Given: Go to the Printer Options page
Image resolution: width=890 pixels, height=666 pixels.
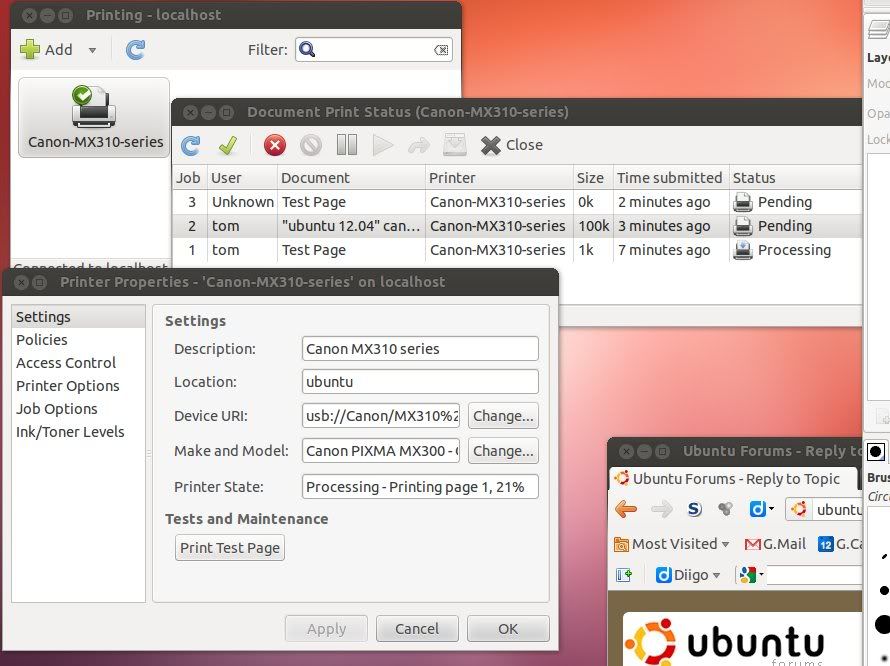Looking at the screenshot, I should click(78, 386).
